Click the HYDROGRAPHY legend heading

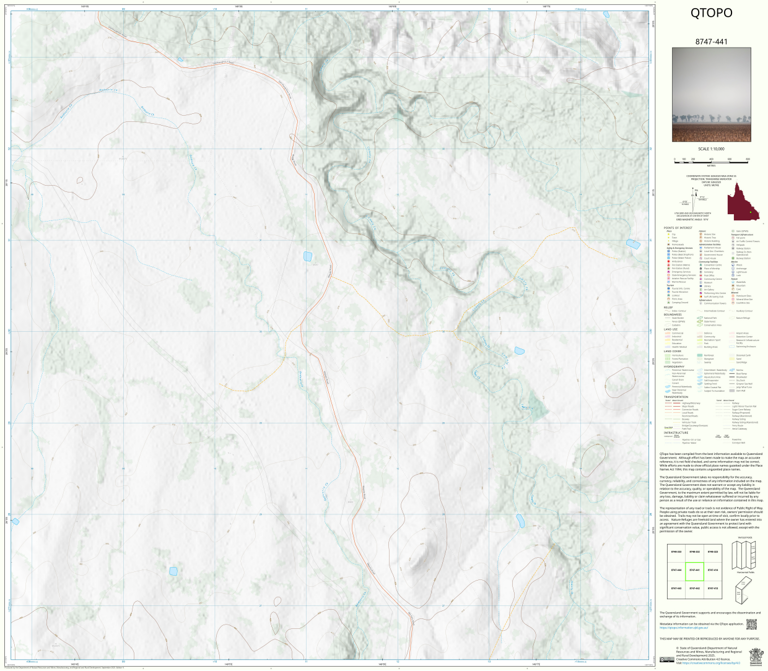674,366
